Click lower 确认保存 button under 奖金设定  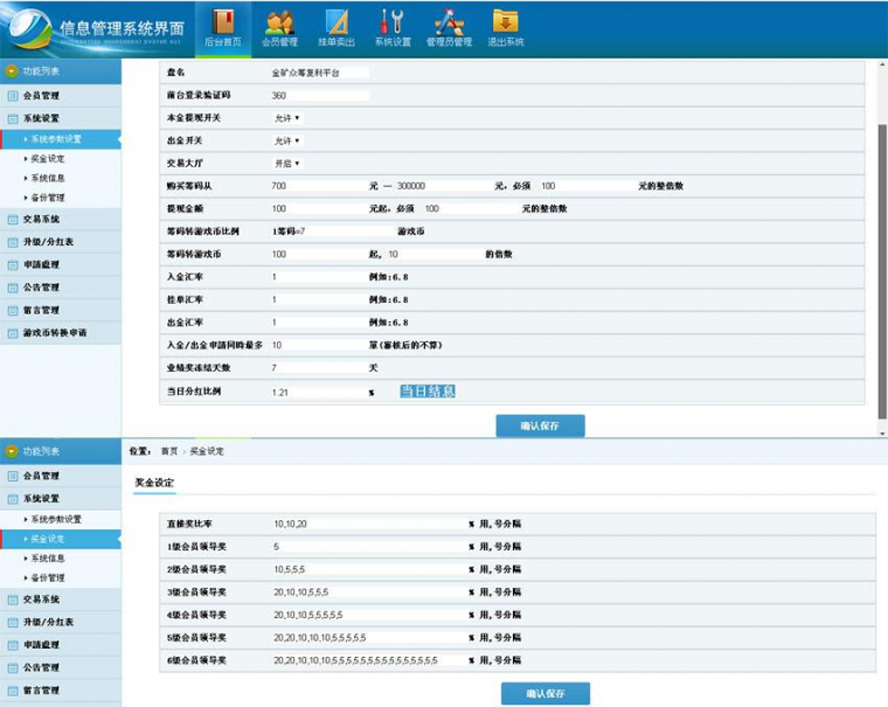pyautogui.click(x=545, y=693)
